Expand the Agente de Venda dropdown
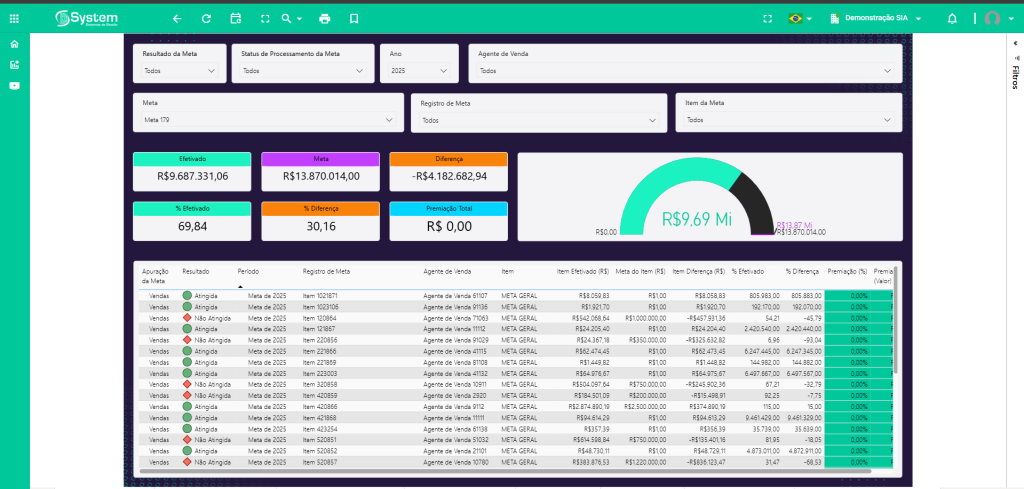 pyautogui.click(x=685, y=71)
